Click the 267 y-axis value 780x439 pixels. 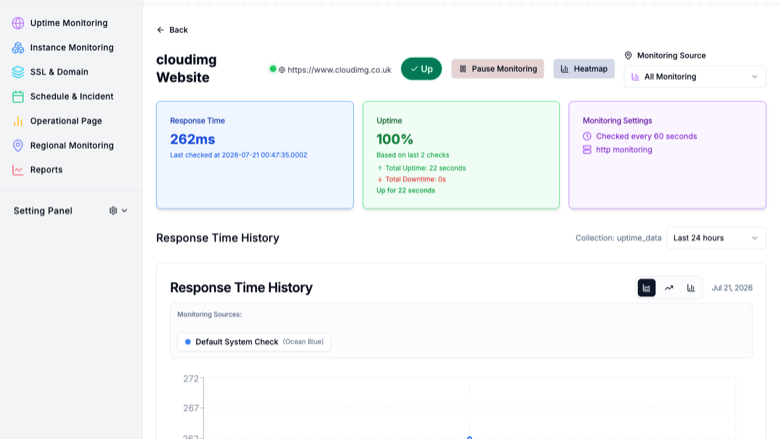[191, 408]
